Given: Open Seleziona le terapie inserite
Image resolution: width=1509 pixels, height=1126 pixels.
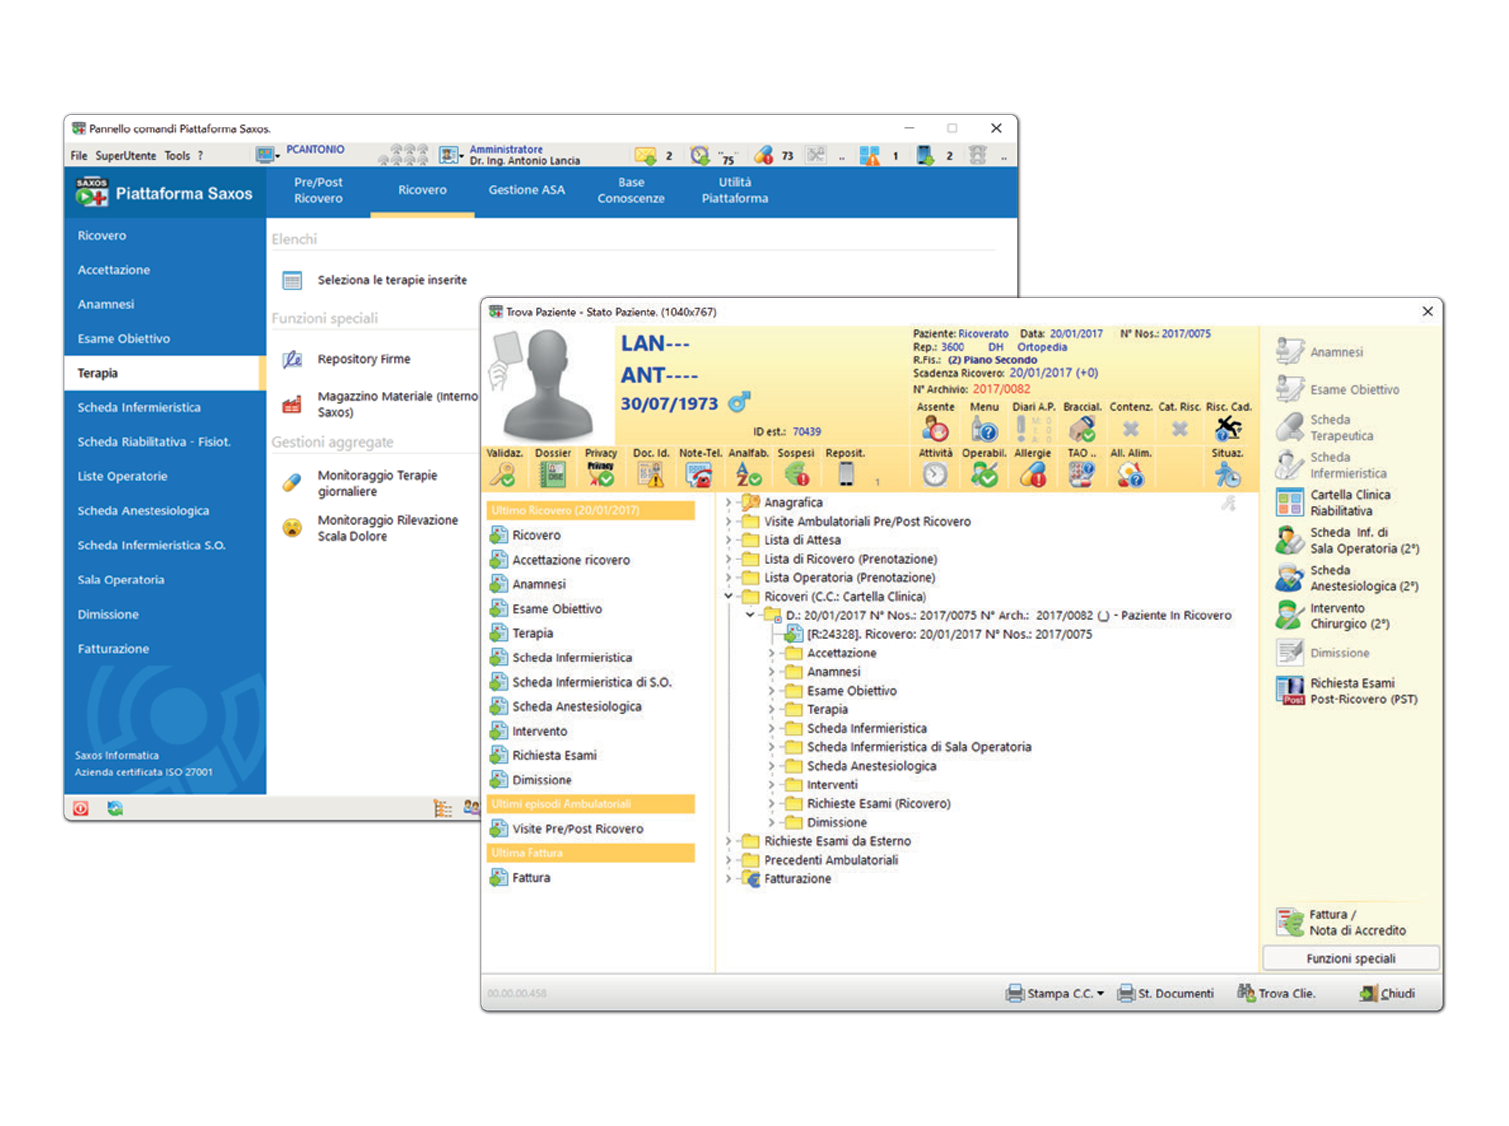Looking at the screenshot, I should [375, 281].
